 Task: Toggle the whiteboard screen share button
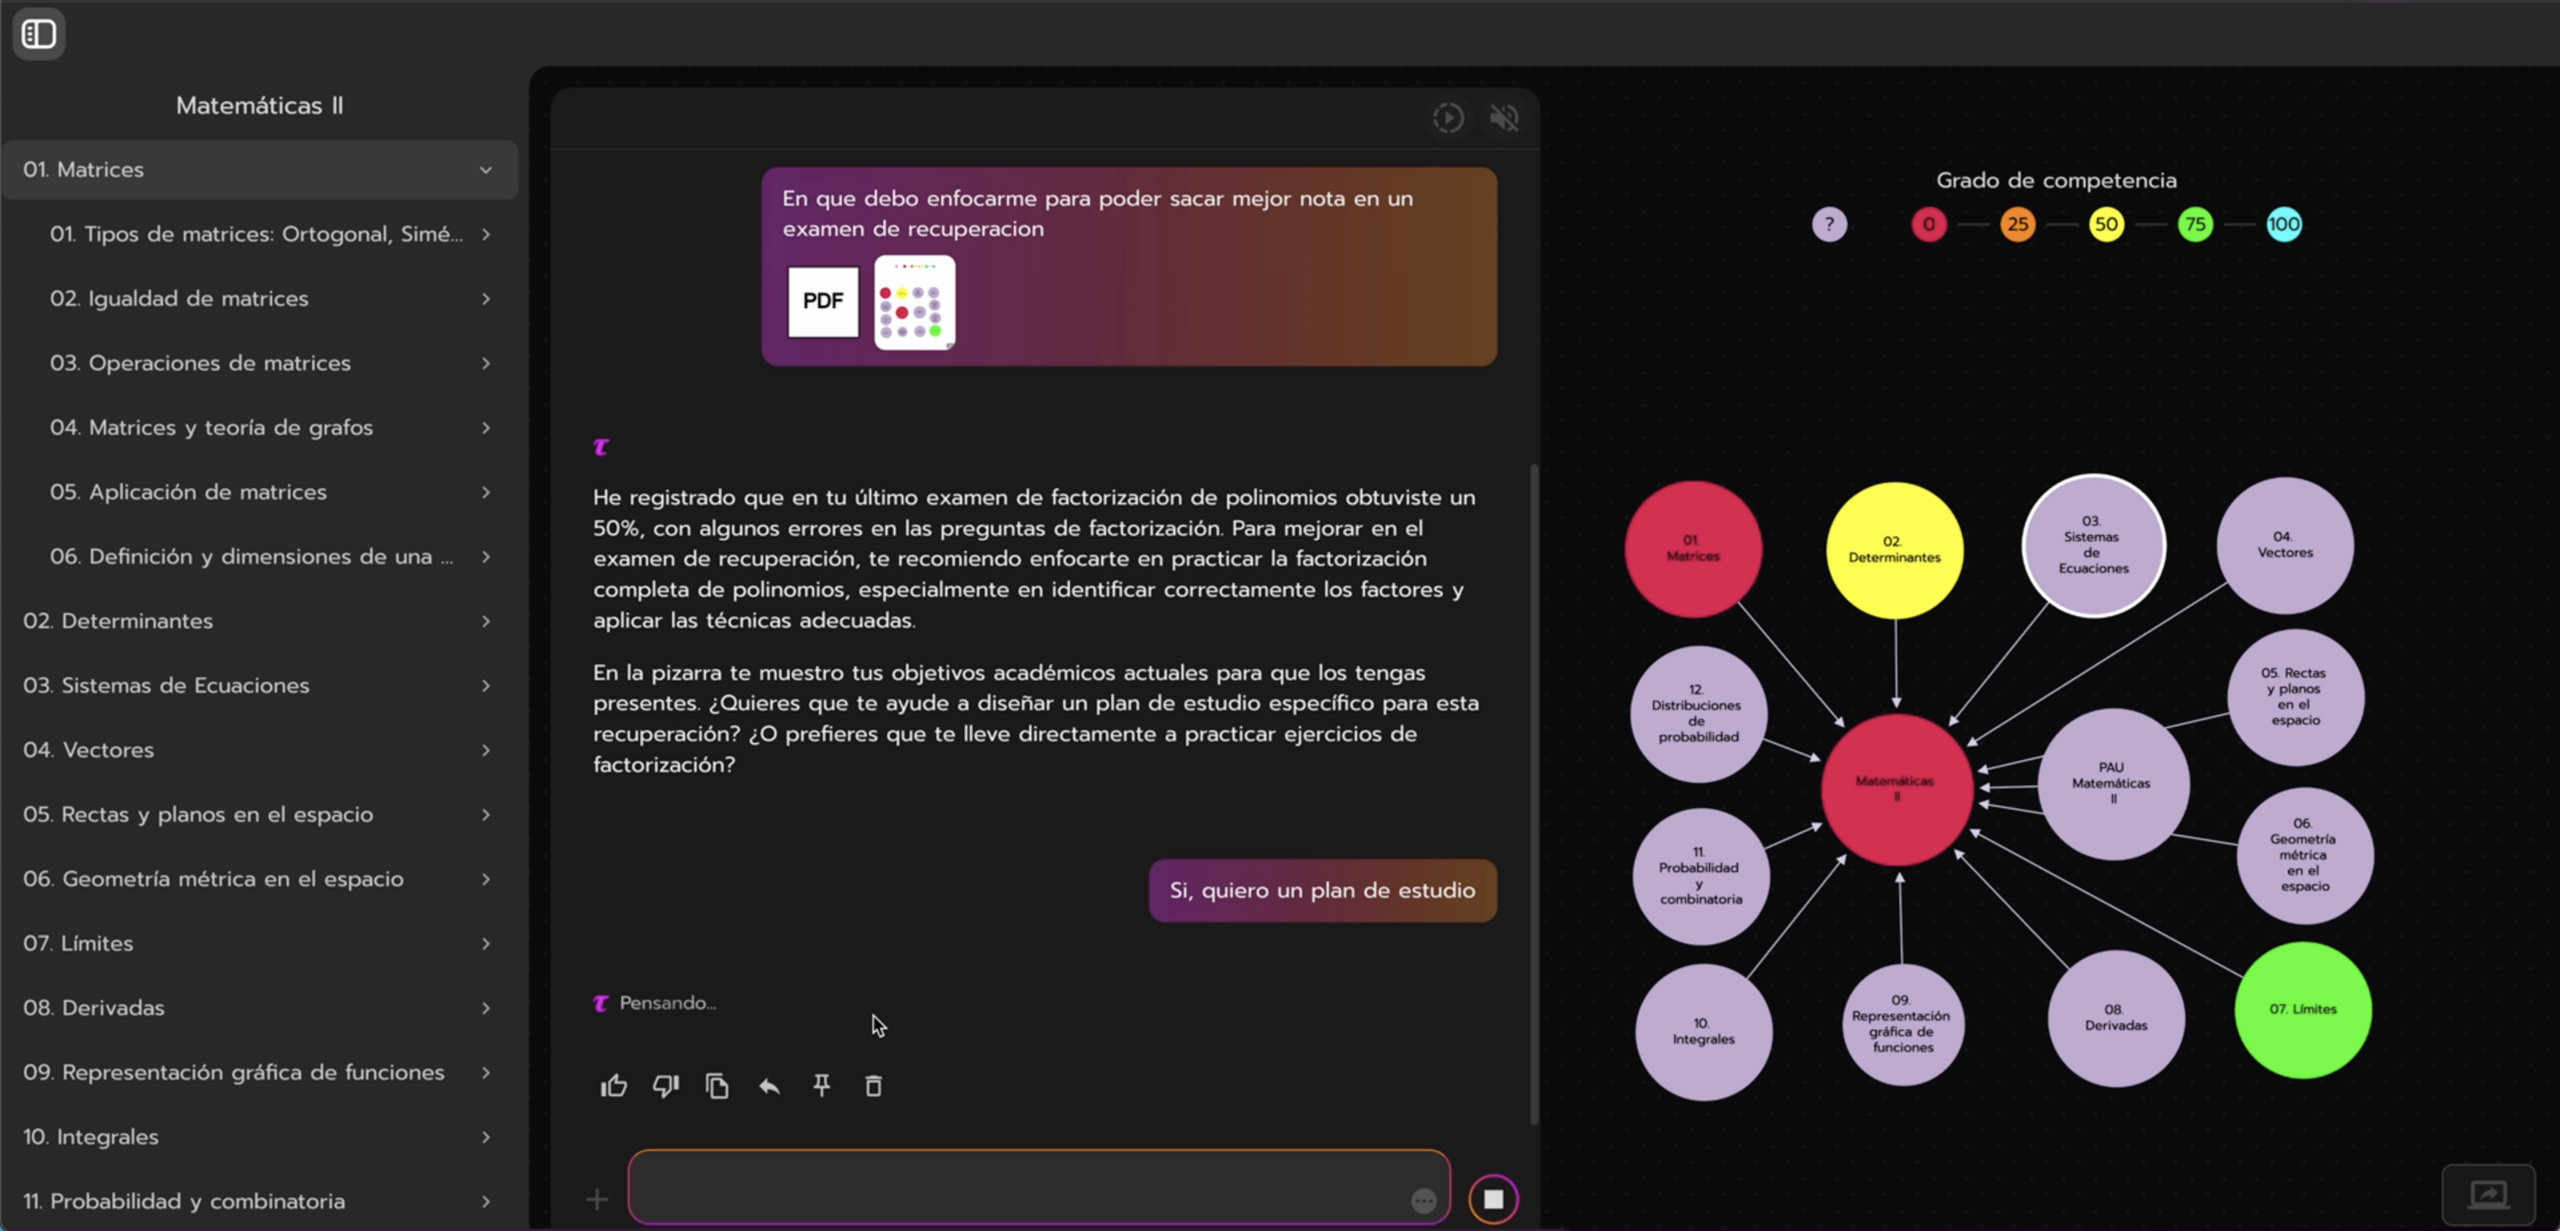[2488, 1194]
